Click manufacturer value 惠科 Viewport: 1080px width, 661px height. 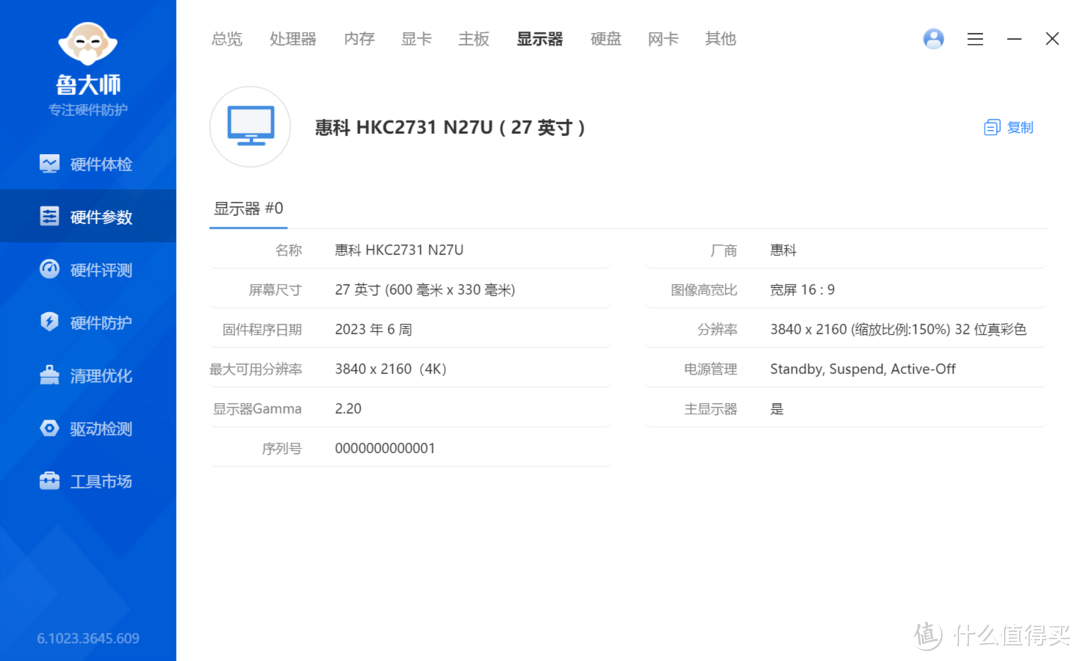[x=783, y=250]
